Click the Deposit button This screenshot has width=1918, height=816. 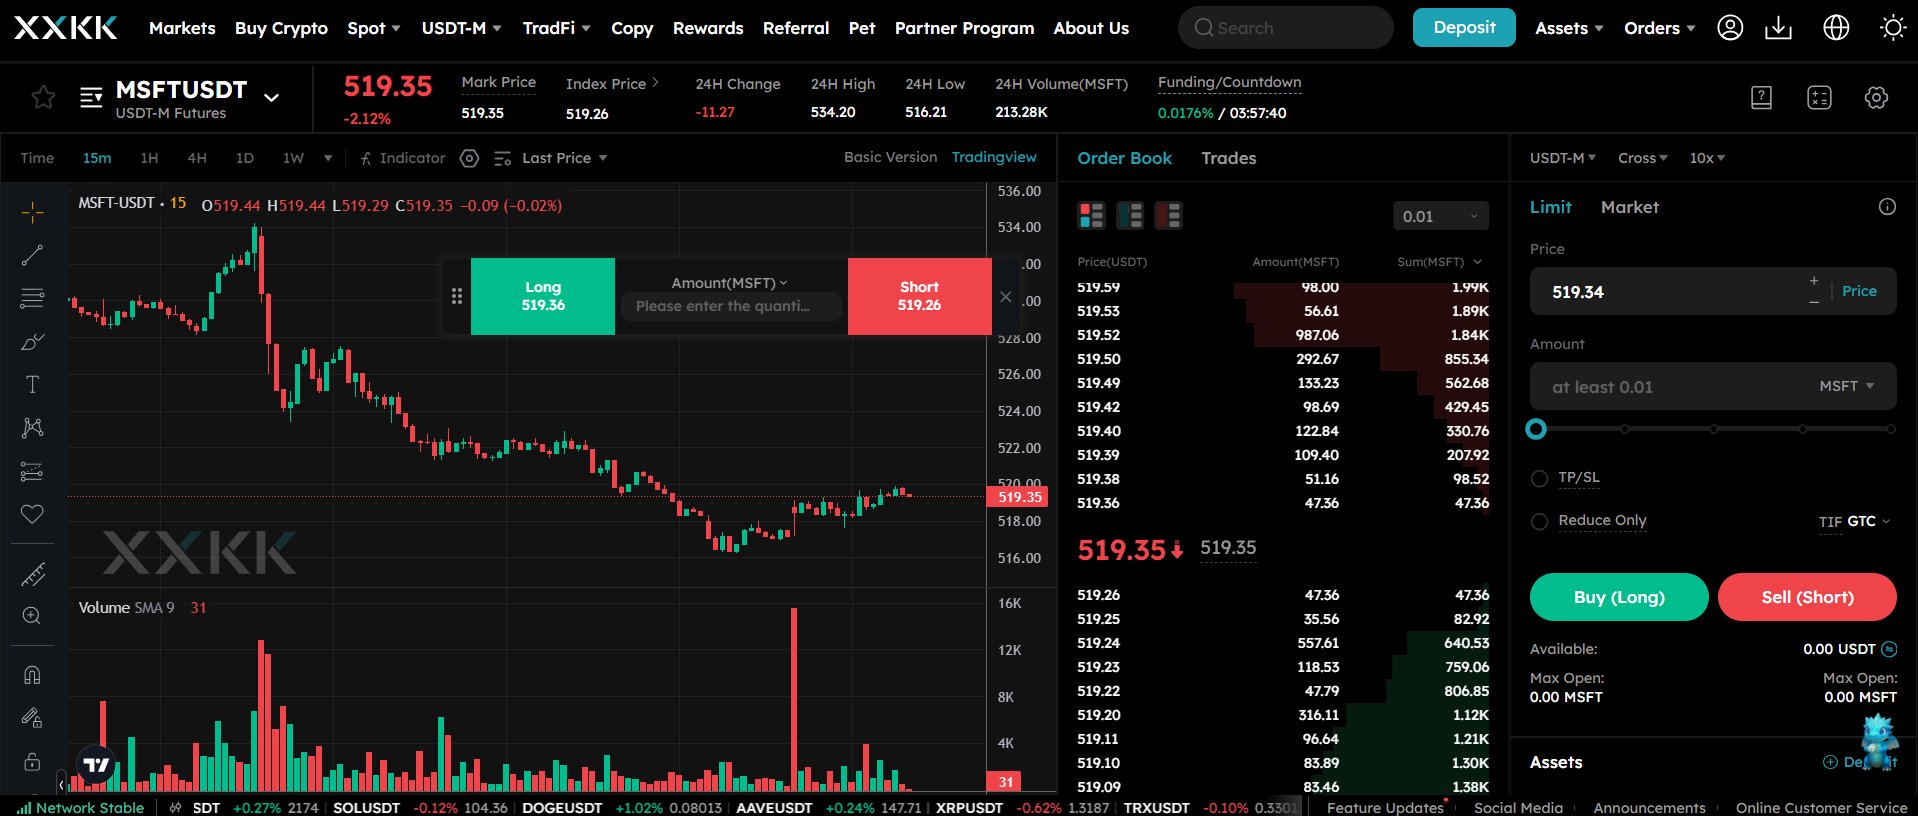tap(1464, 27)
